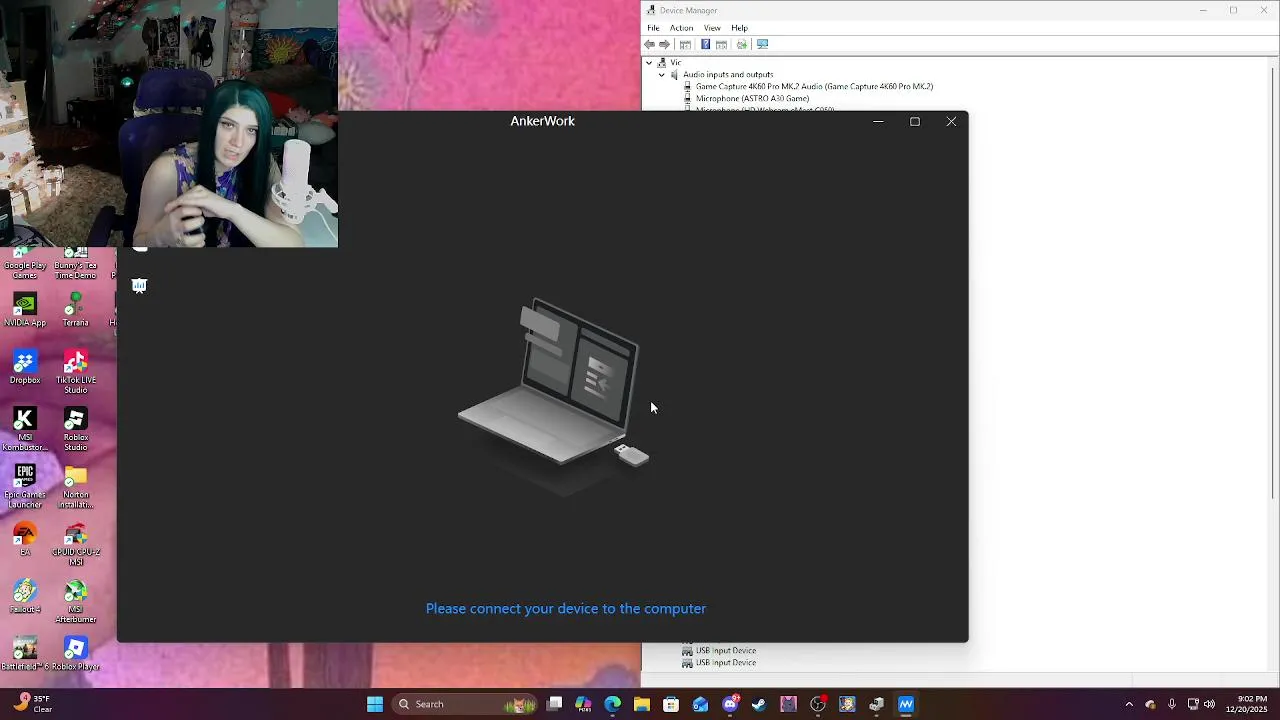Image resolution: width=1280 pixels, height=720 pixels.
Task: Open the MSI Kombustor desktop shortcut
Action: coord(25,429)
